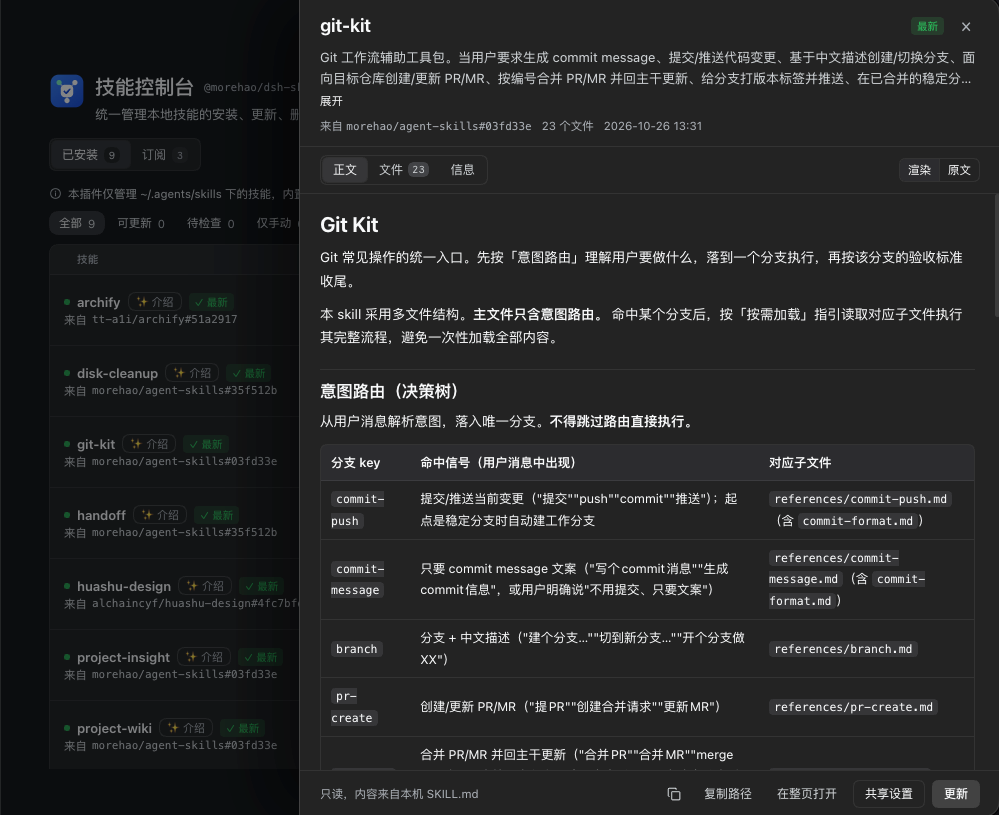999x815 pixels.
Task: Click the handoff 最新 status badge
Action: 217,515
